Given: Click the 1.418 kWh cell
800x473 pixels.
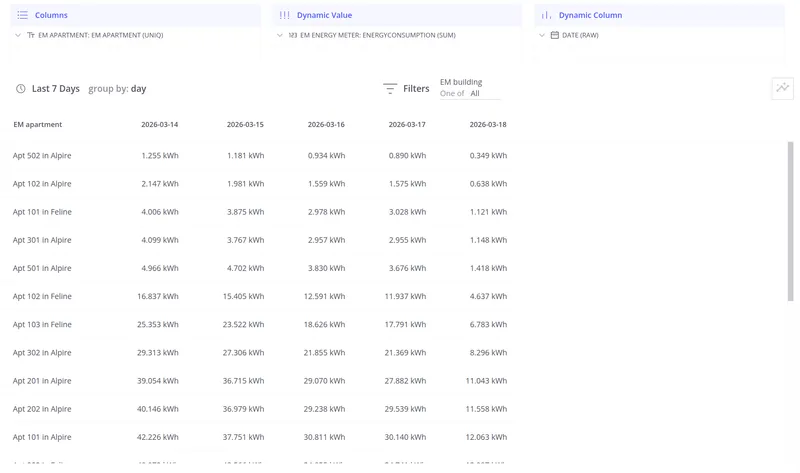Looking at the screenshot, I should 488,268.
